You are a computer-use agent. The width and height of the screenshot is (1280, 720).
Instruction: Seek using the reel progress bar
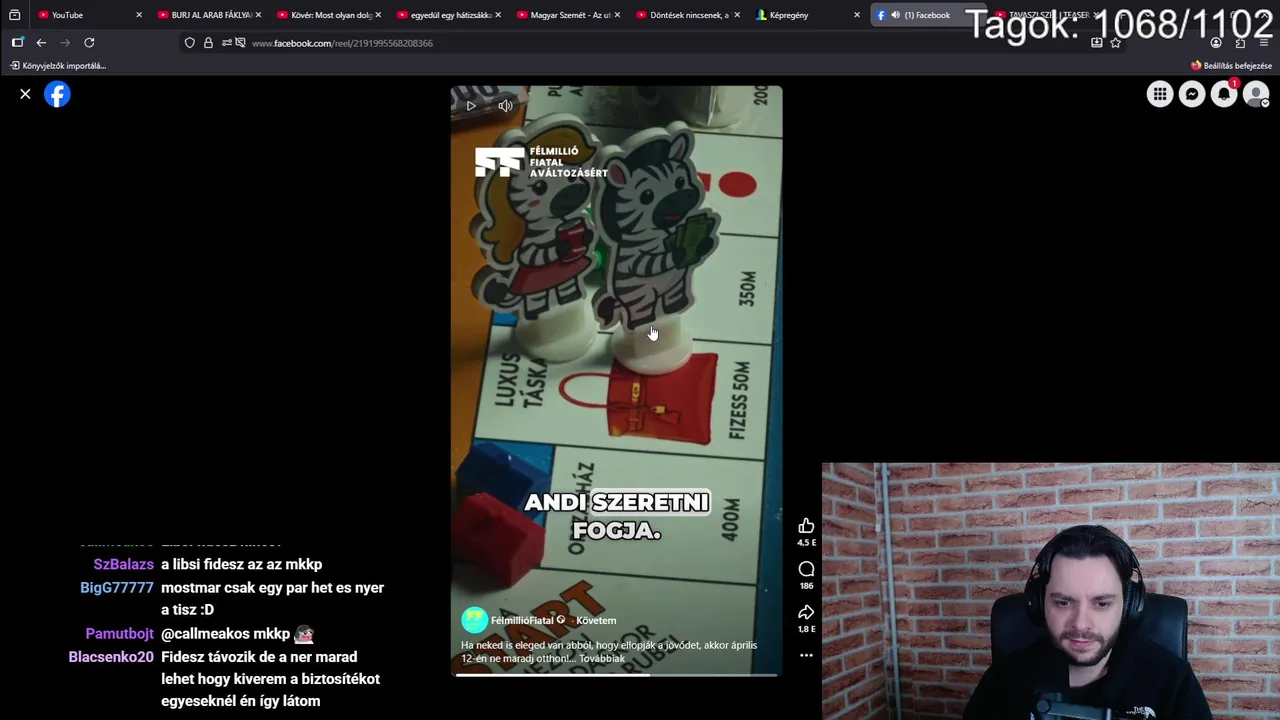tap(616, 675)
